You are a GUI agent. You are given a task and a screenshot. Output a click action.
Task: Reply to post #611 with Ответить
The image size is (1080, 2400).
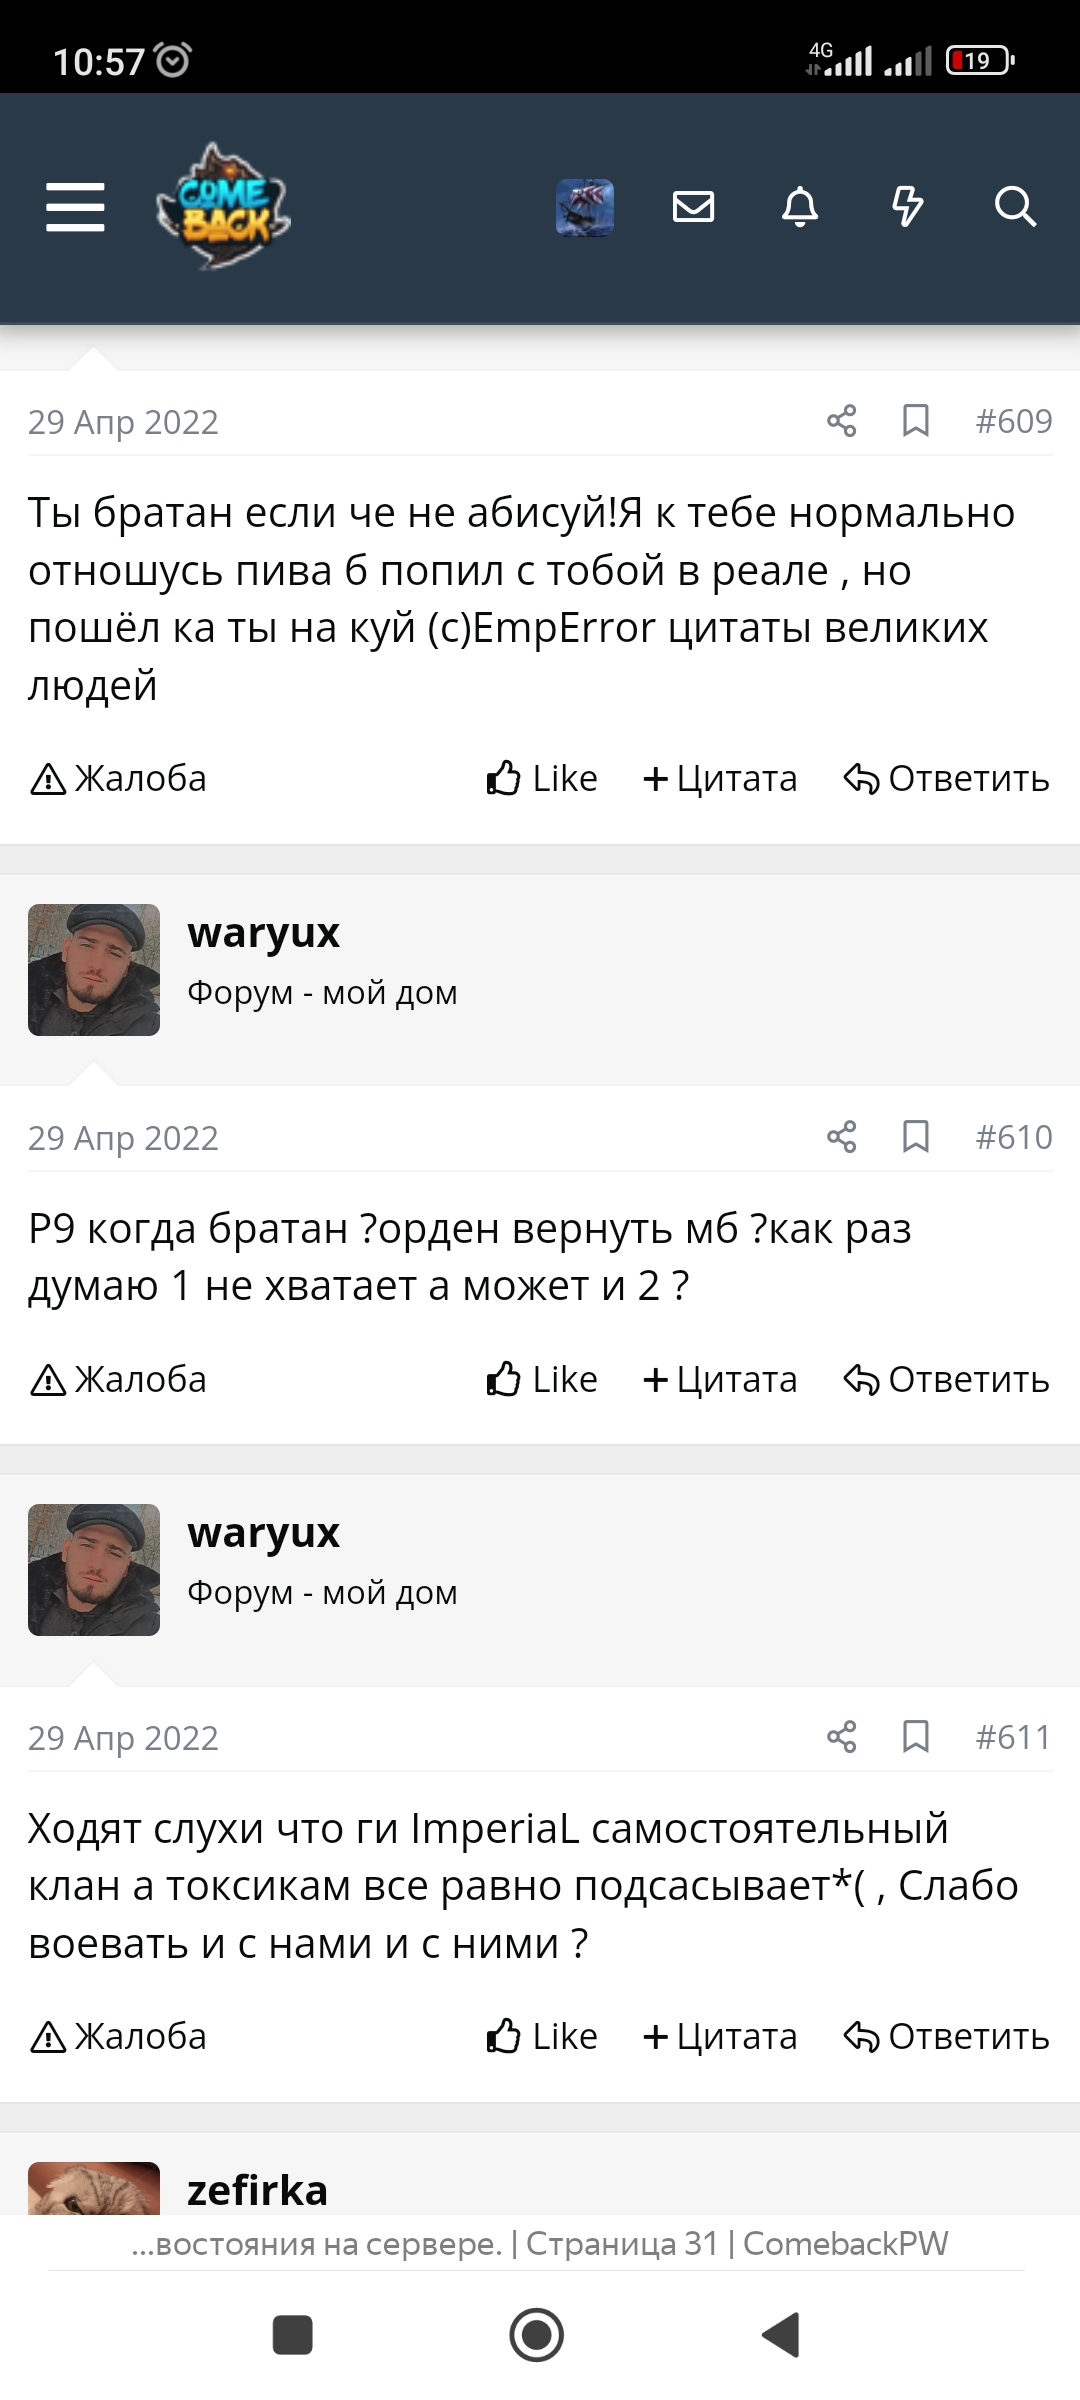pyautogui.click(x=947, y=2036)
